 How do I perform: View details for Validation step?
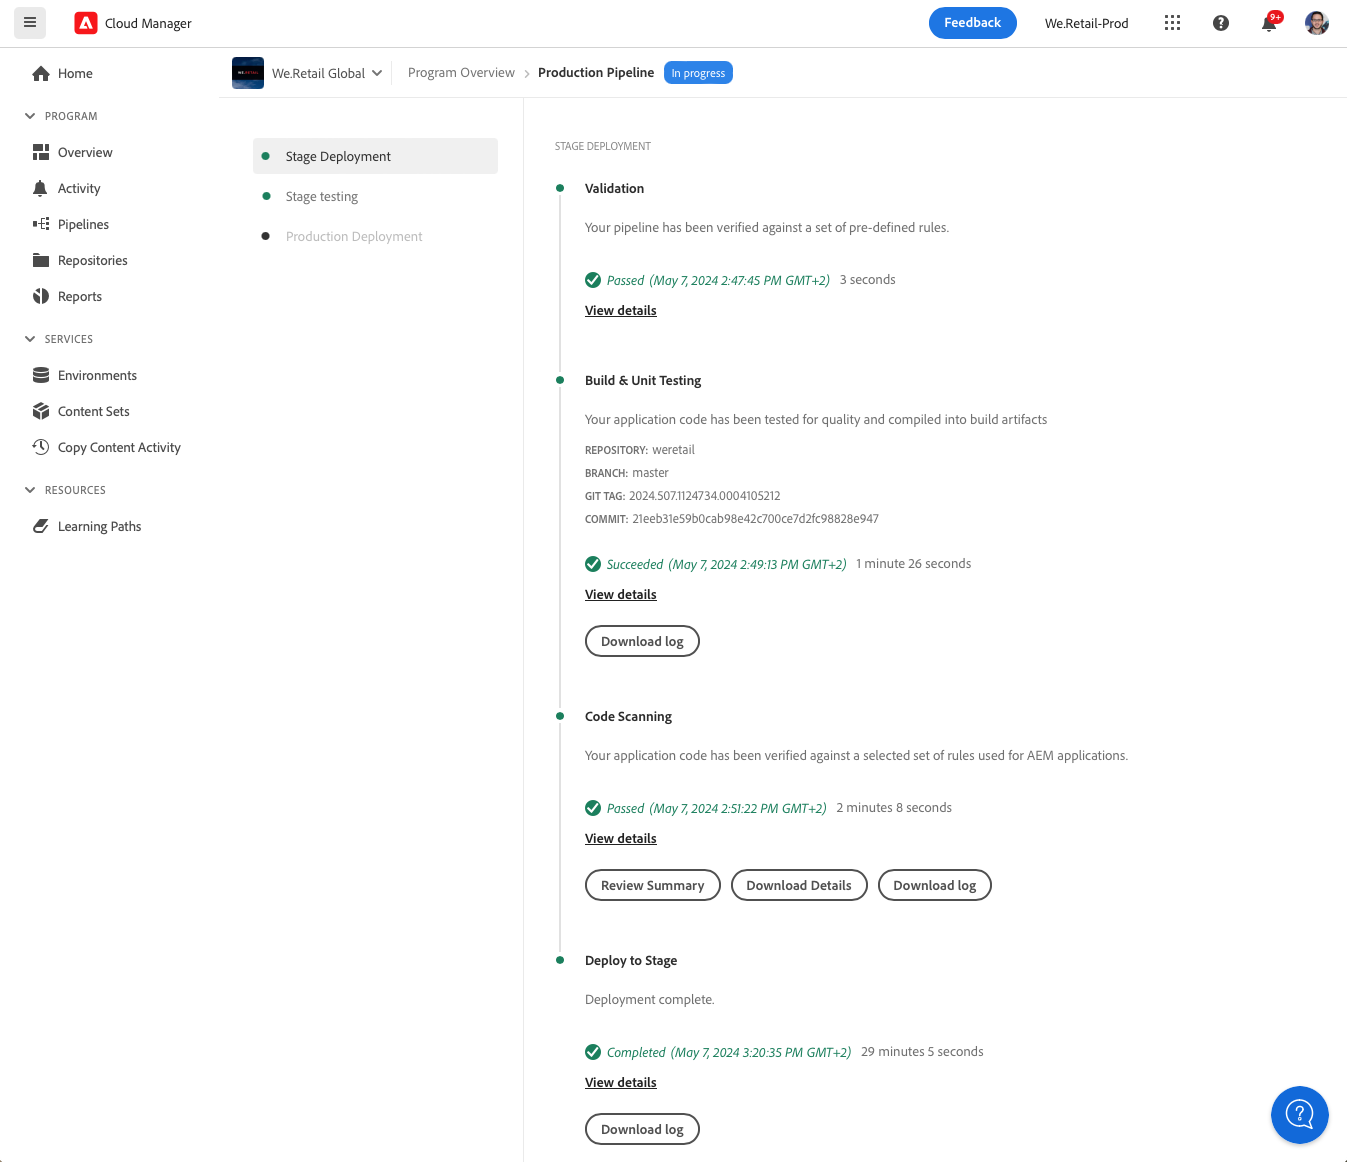[x=621, y=310]
